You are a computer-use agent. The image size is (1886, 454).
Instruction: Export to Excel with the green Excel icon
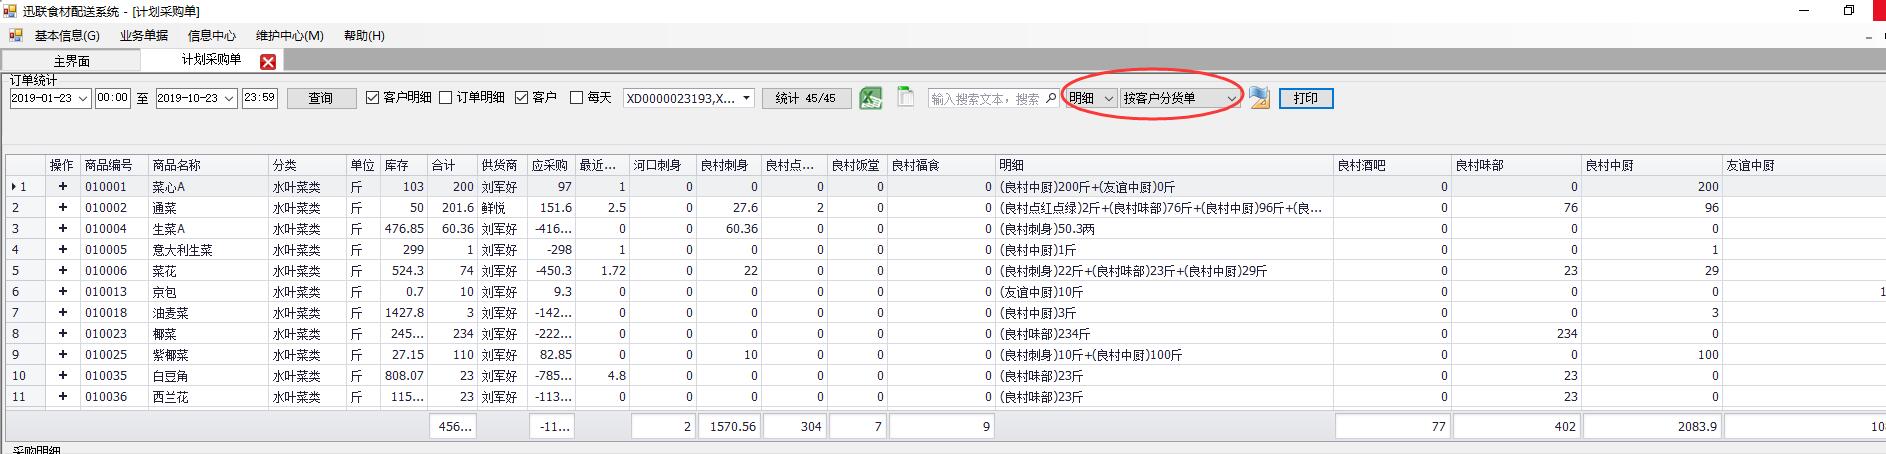(871, 98)
